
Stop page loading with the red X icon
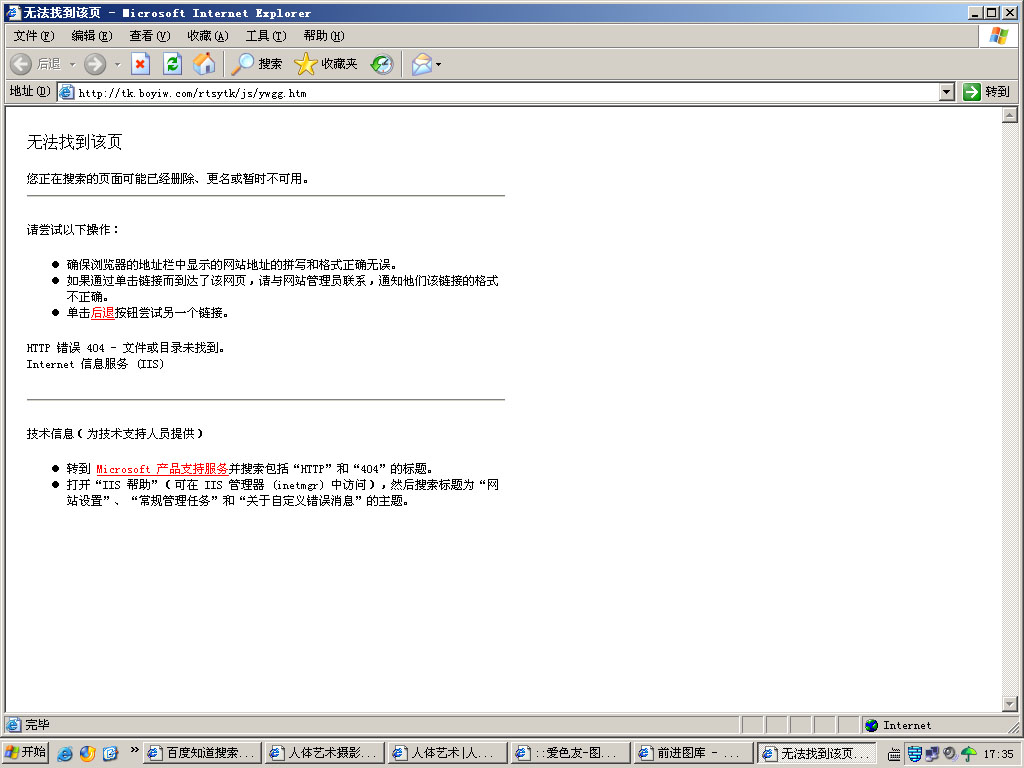[x=140, y=64]
